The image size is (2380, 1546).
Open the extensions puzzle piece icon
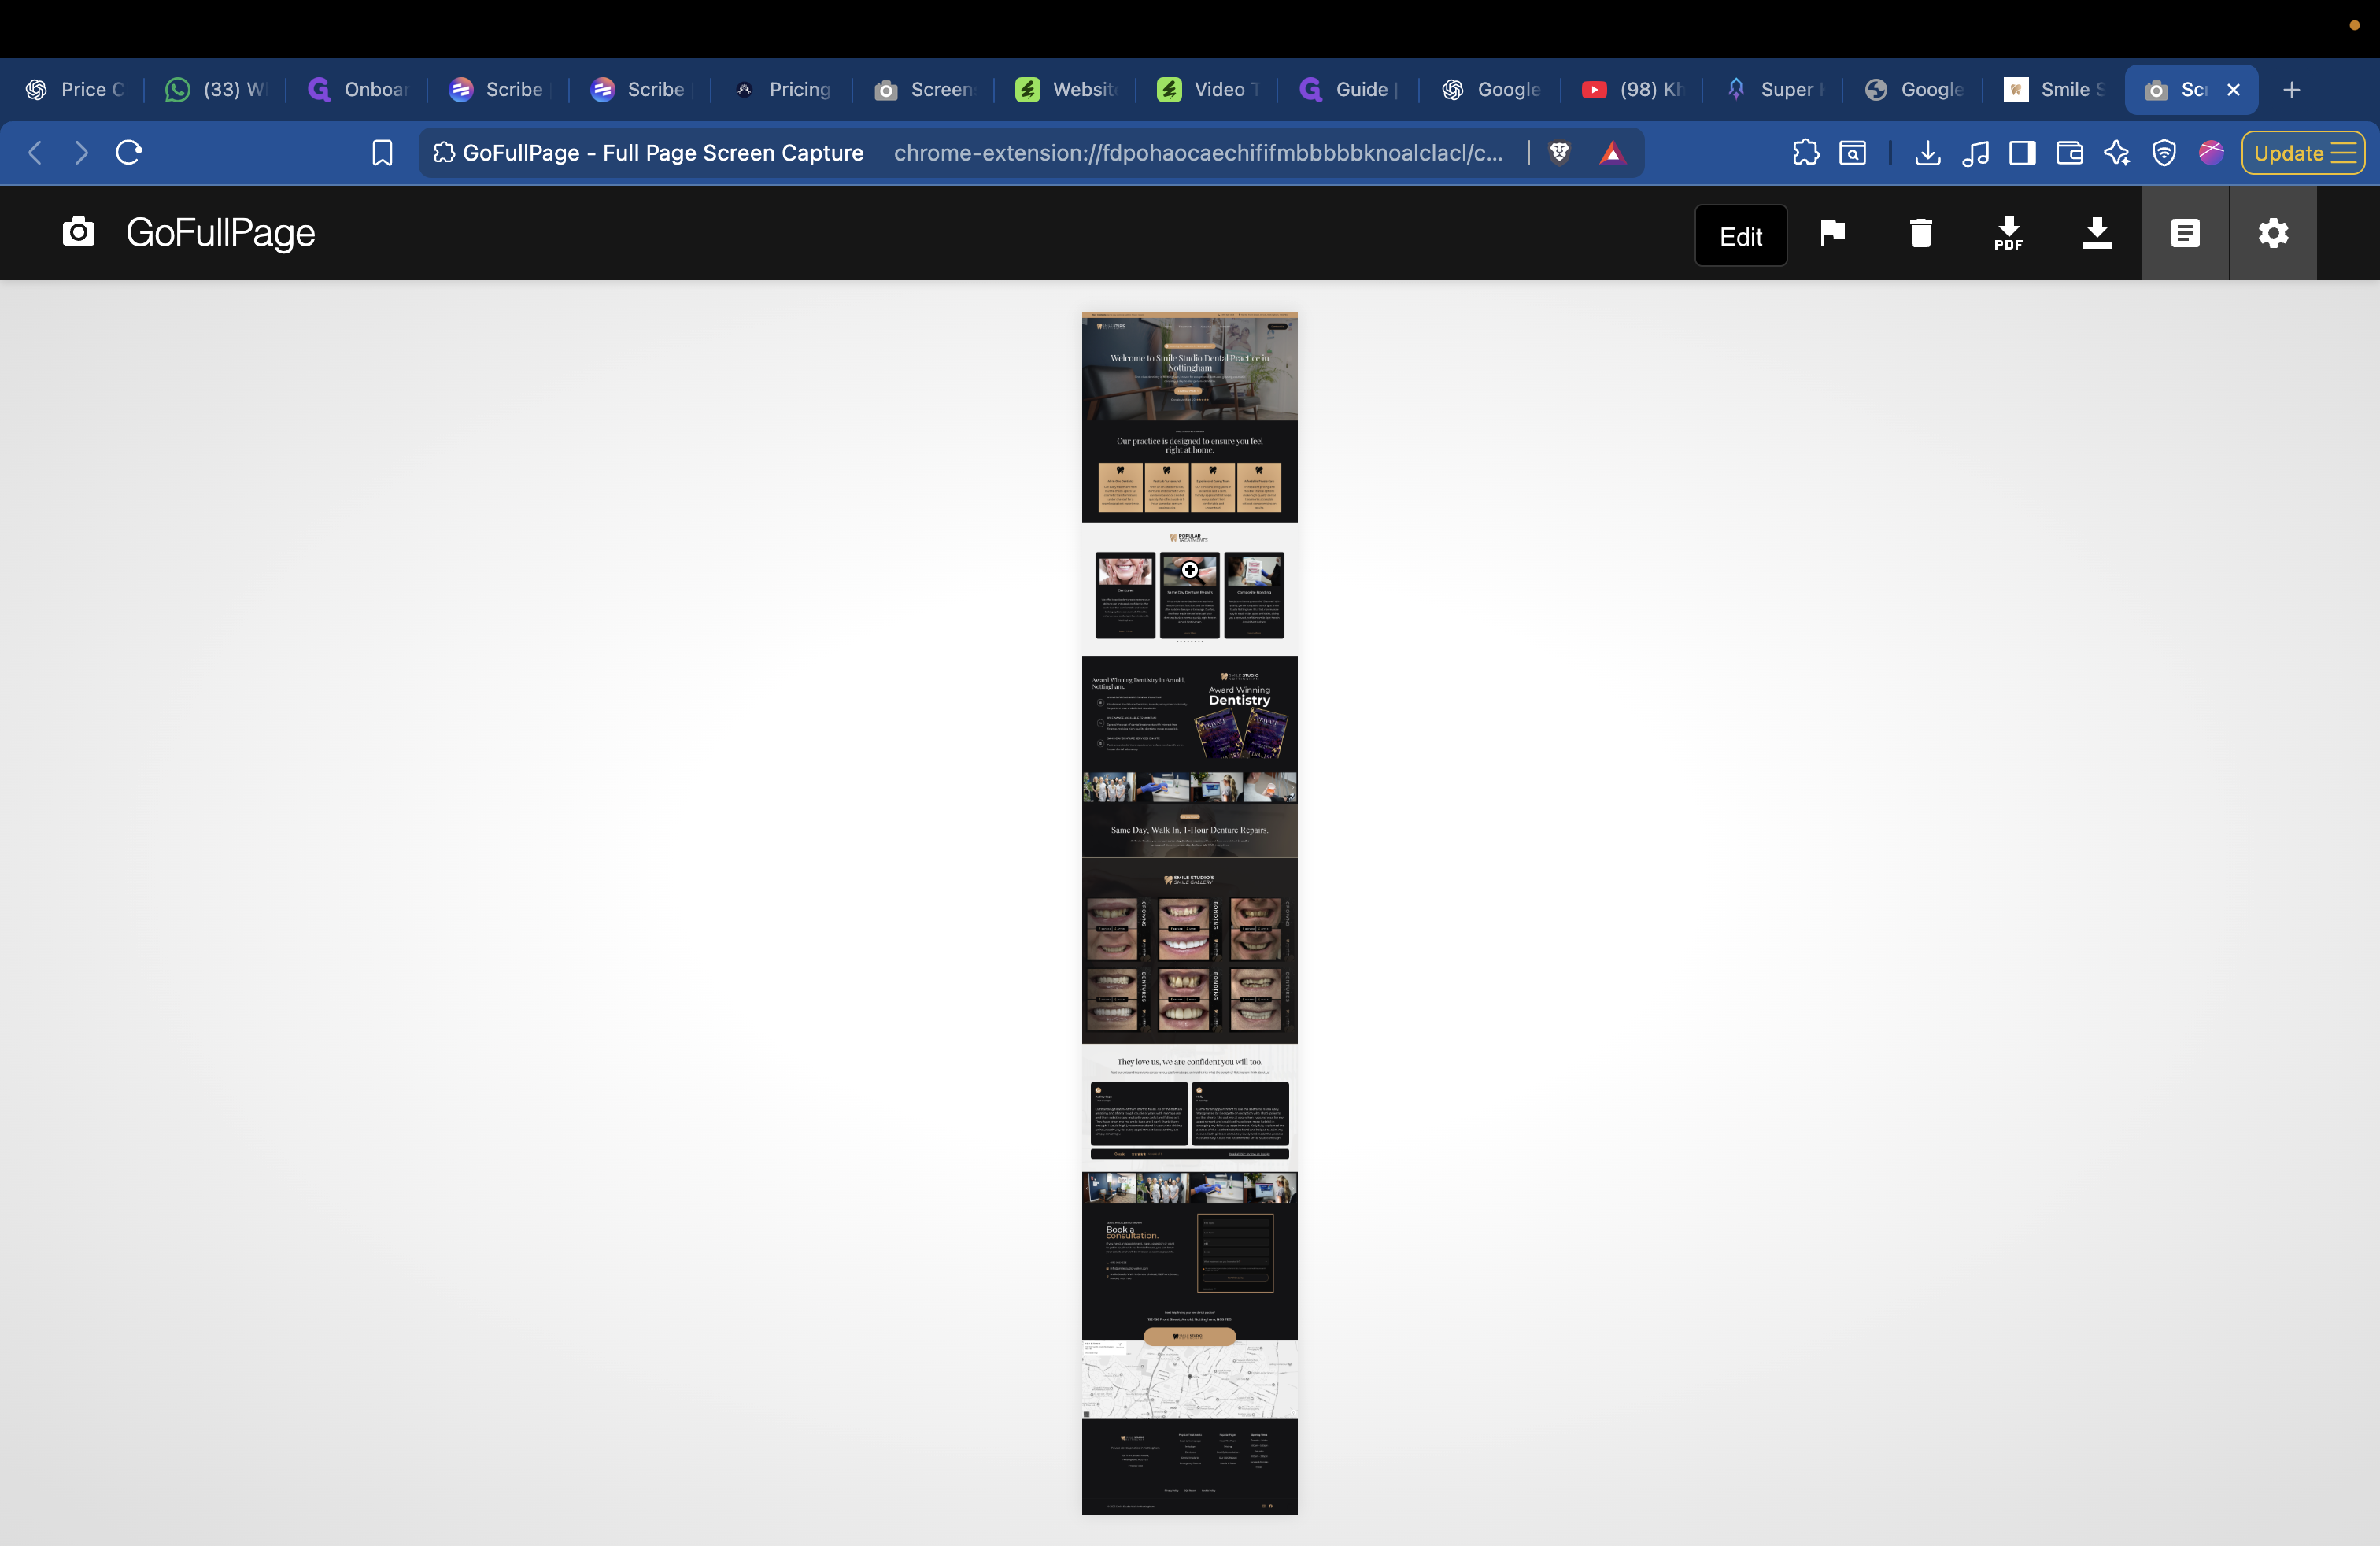point(1806,152)
